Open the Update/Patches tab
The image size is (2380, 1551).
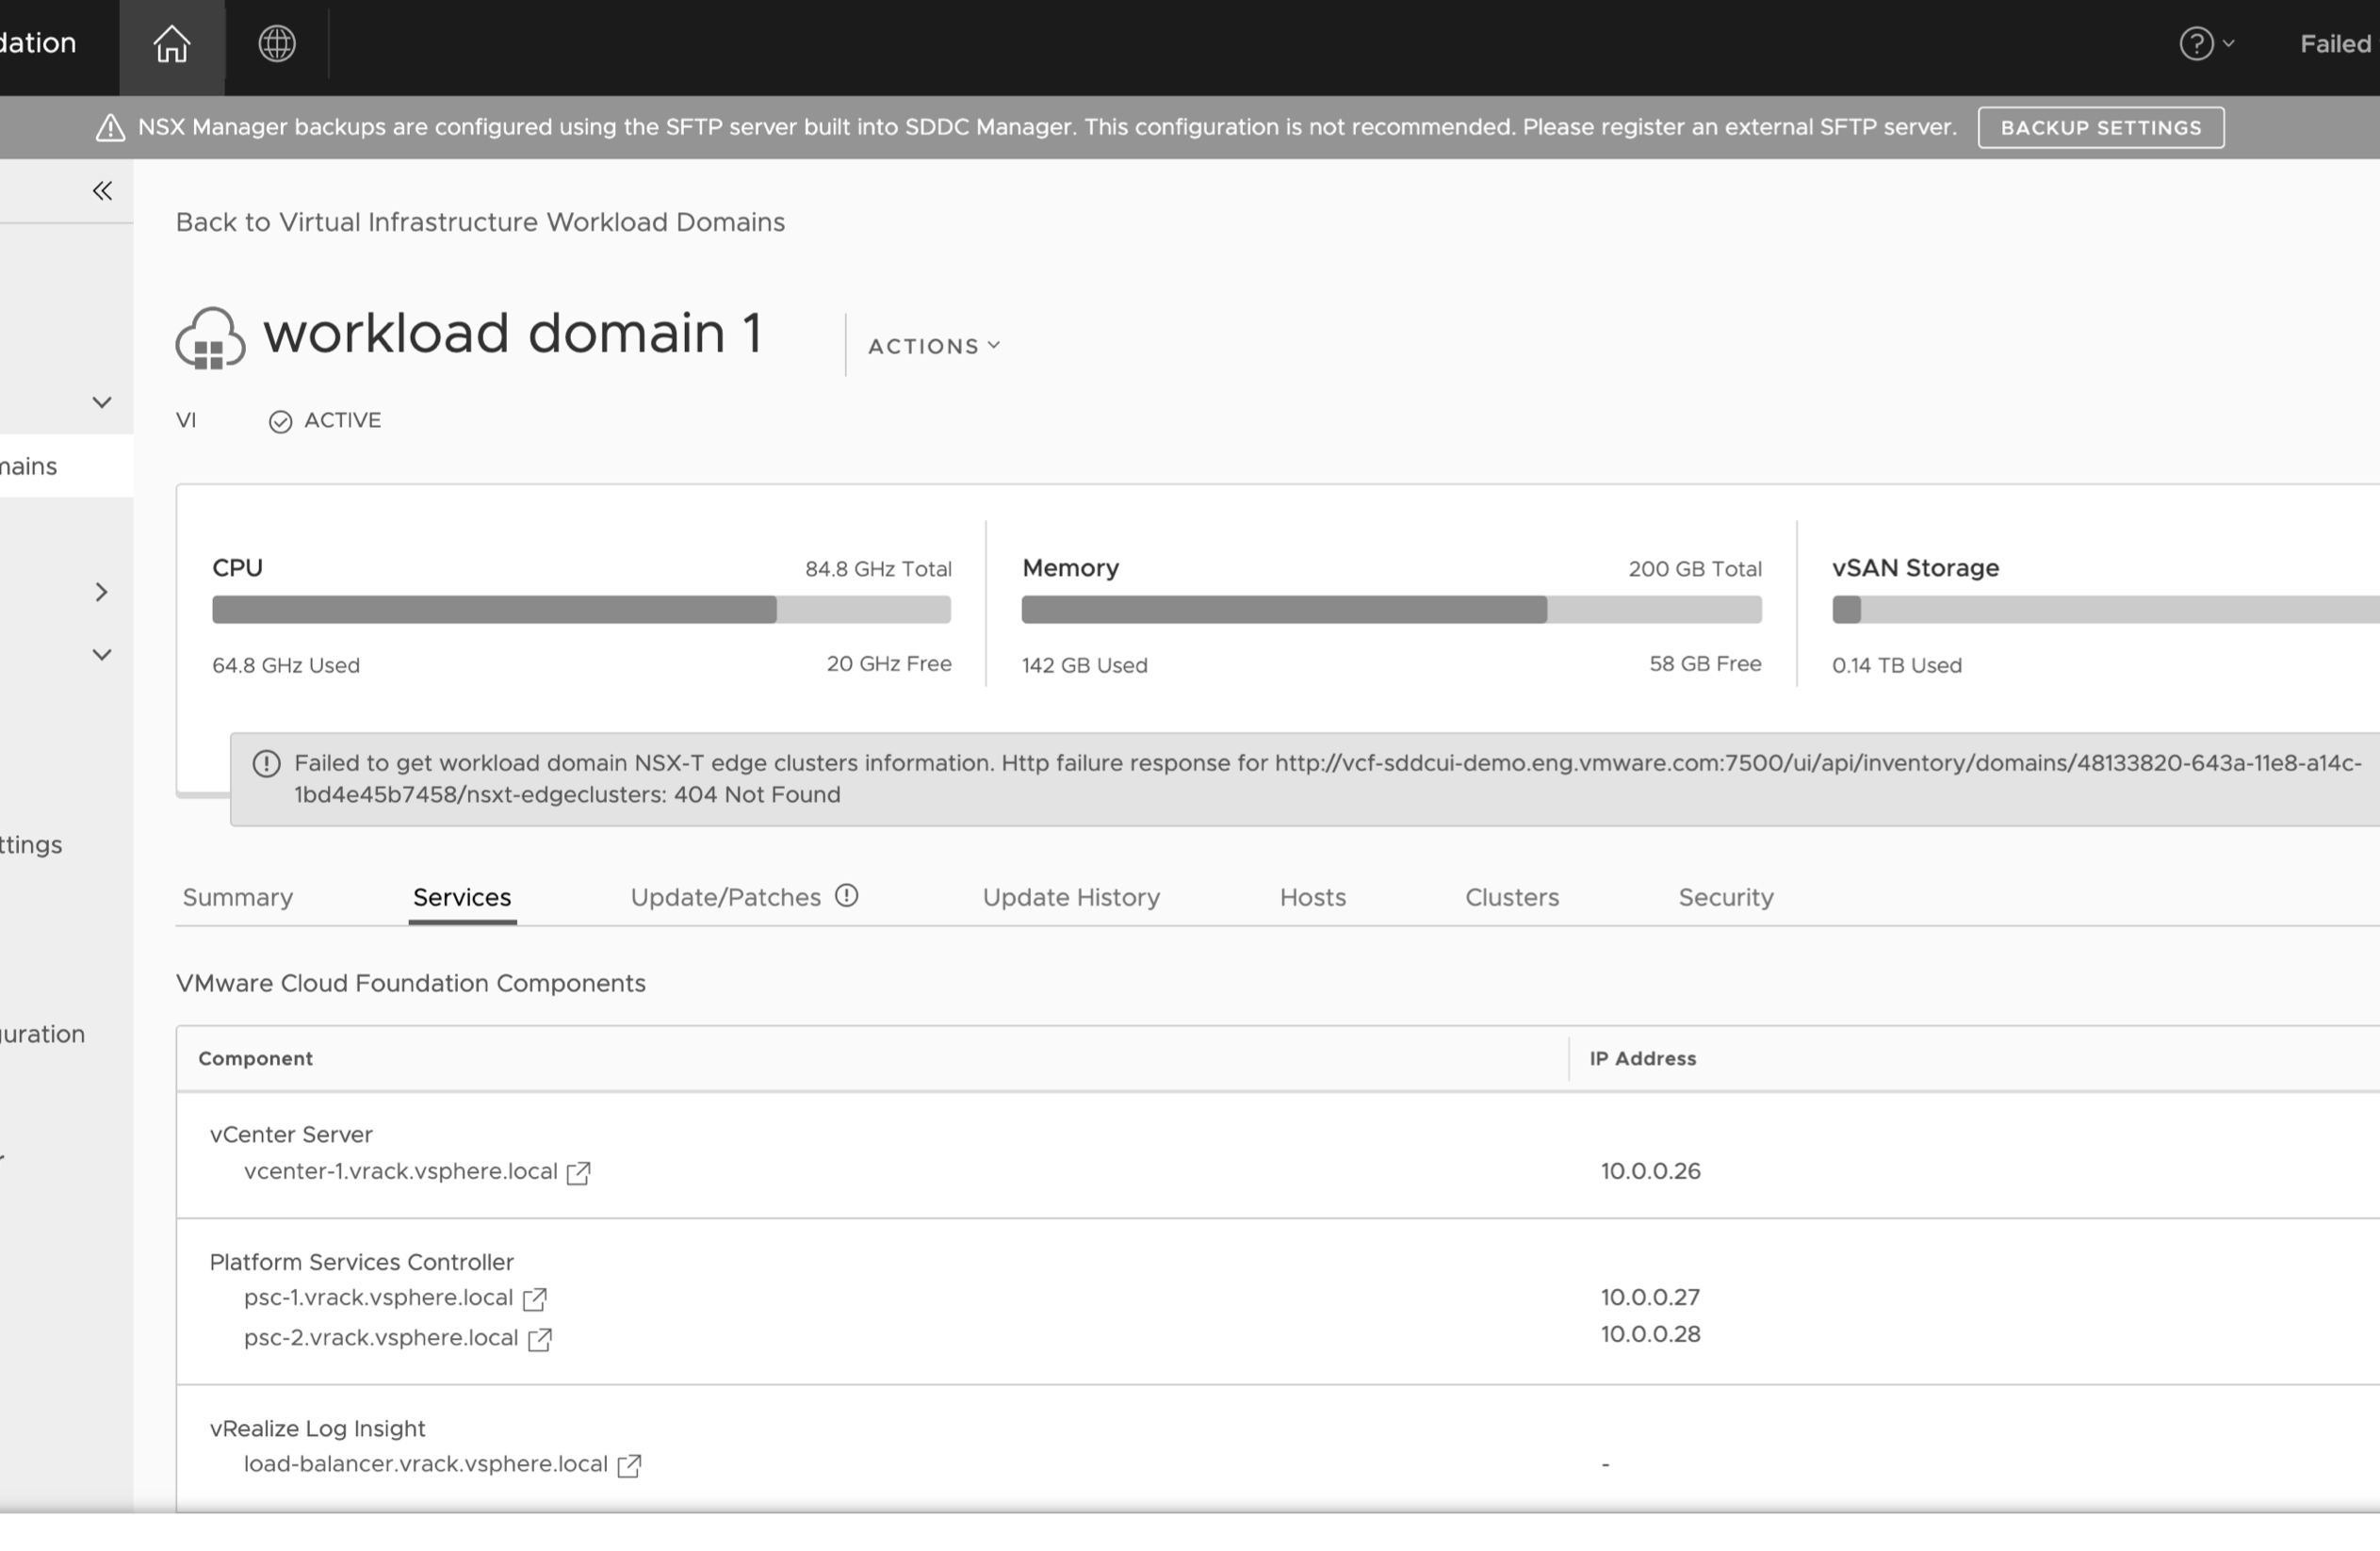click(x=725, y=897)
